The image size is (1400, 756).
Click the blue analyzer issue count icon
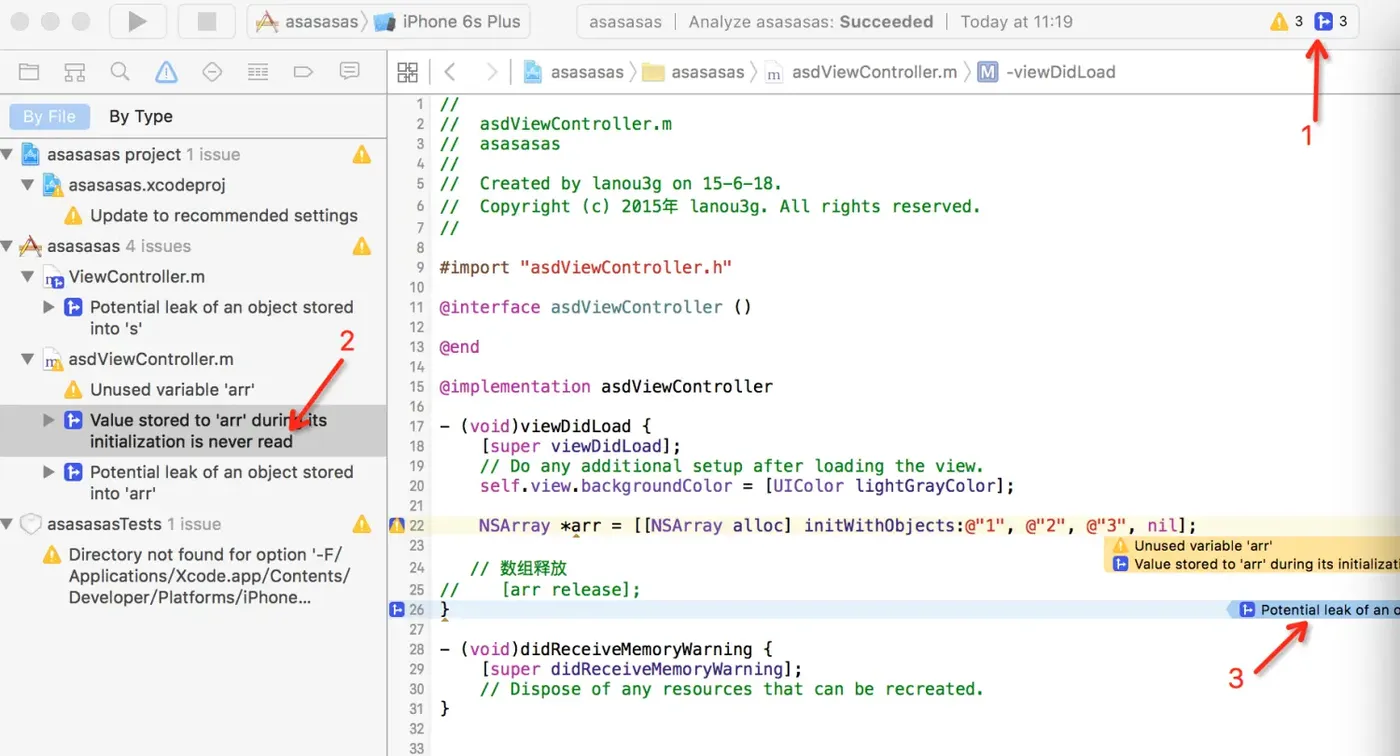click(x=1323, y=21)
